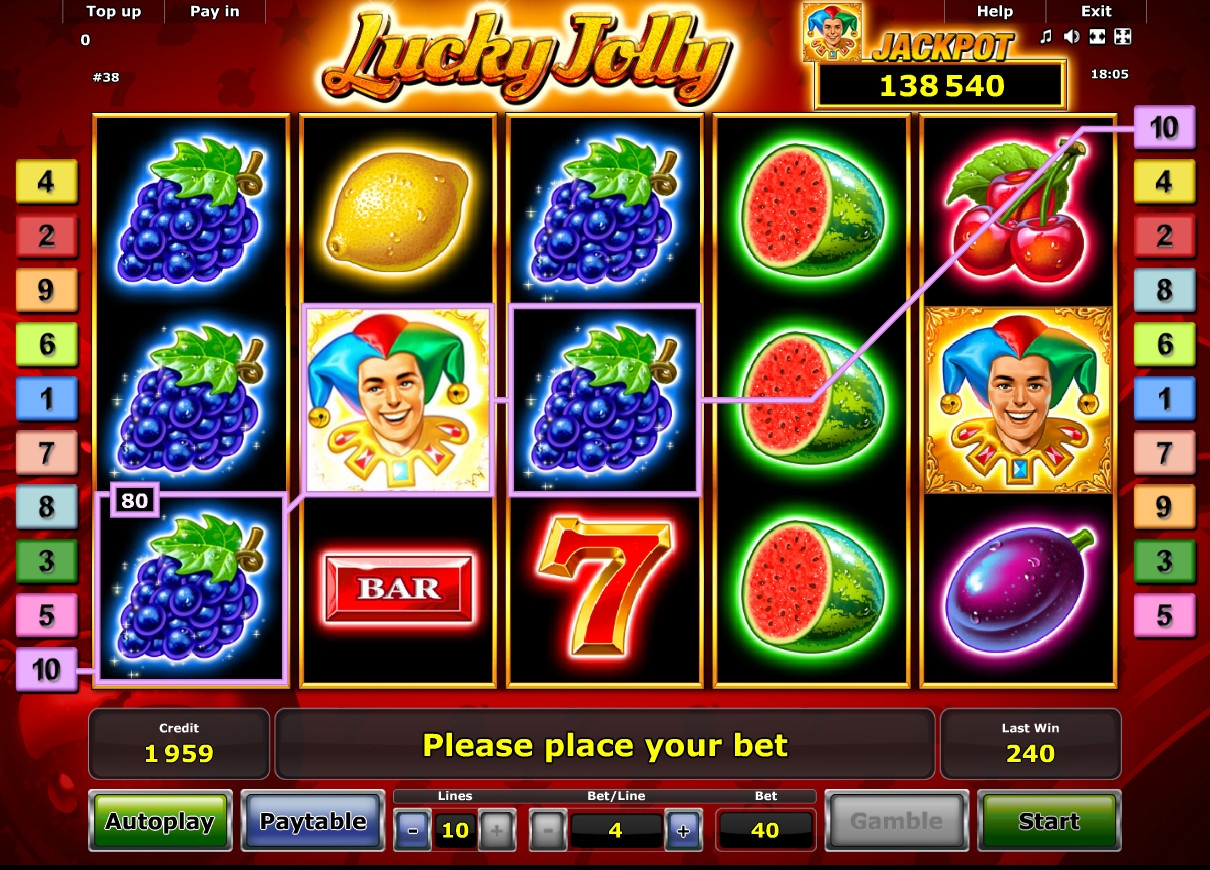Click the red BAR symbol

[398, 588]
